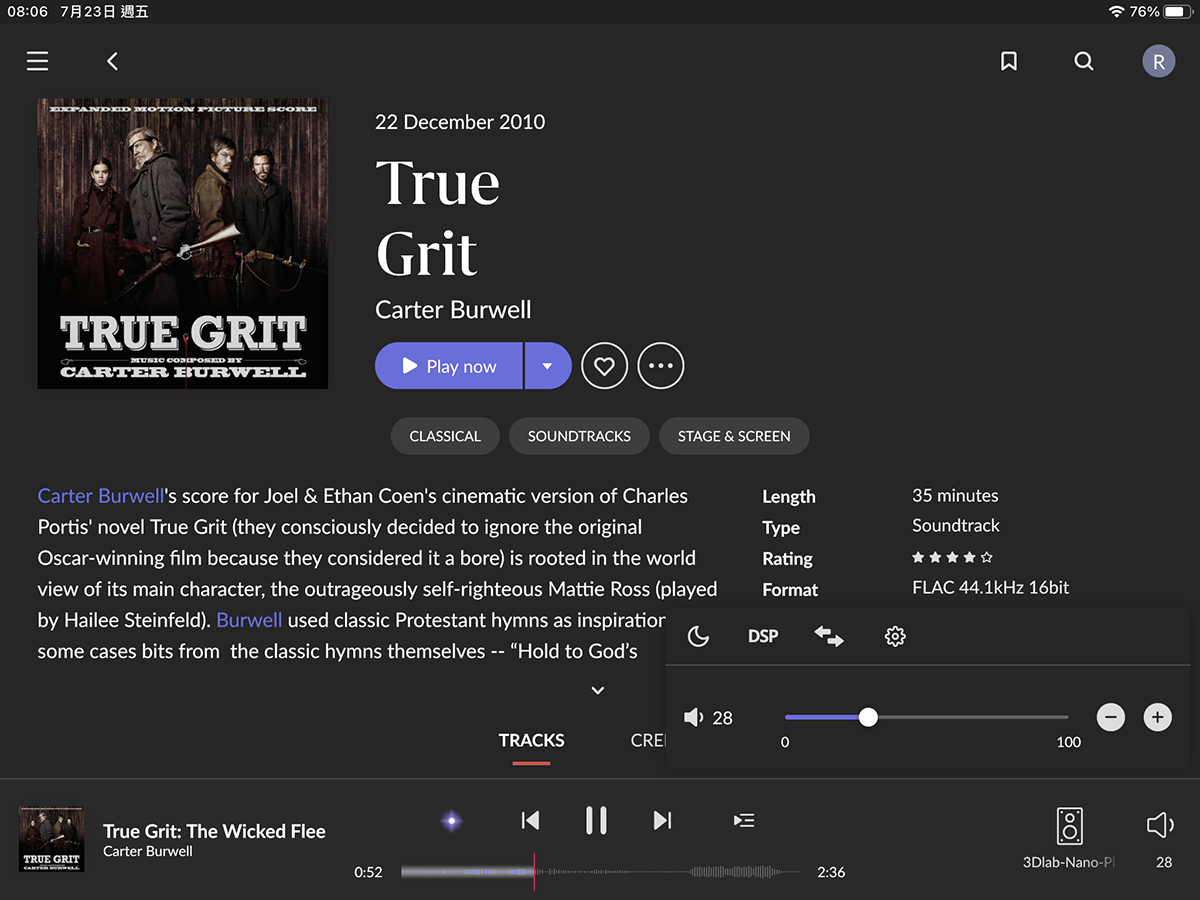Go back with the left chevron

112,61
